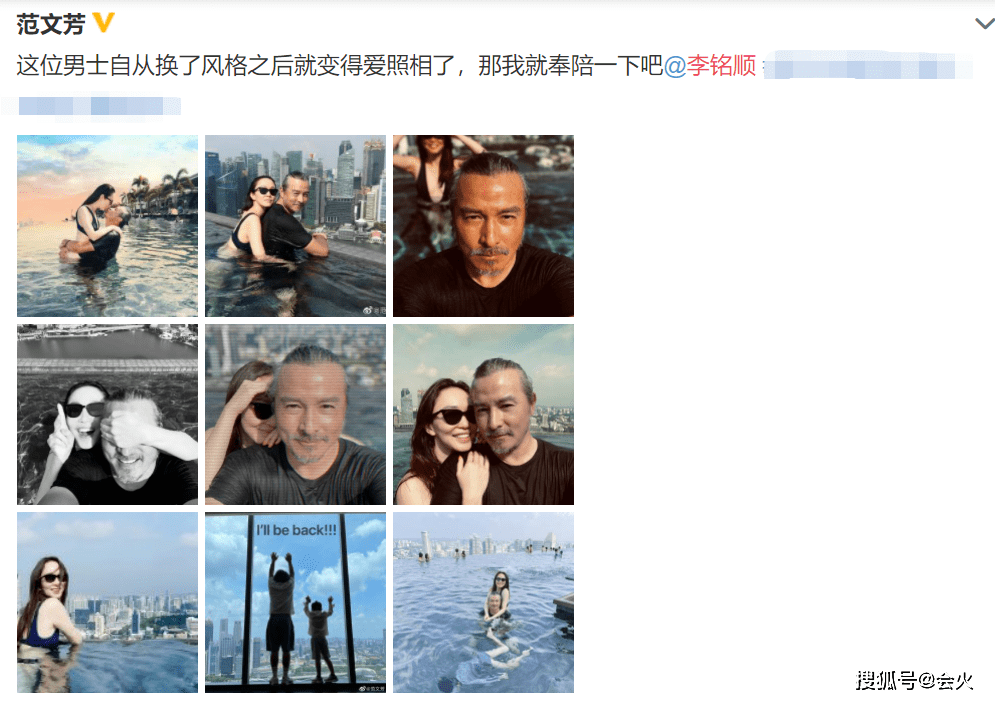Click the yellow V verified badge
This screenshot has height=702, width=995.
click(103, 23)
